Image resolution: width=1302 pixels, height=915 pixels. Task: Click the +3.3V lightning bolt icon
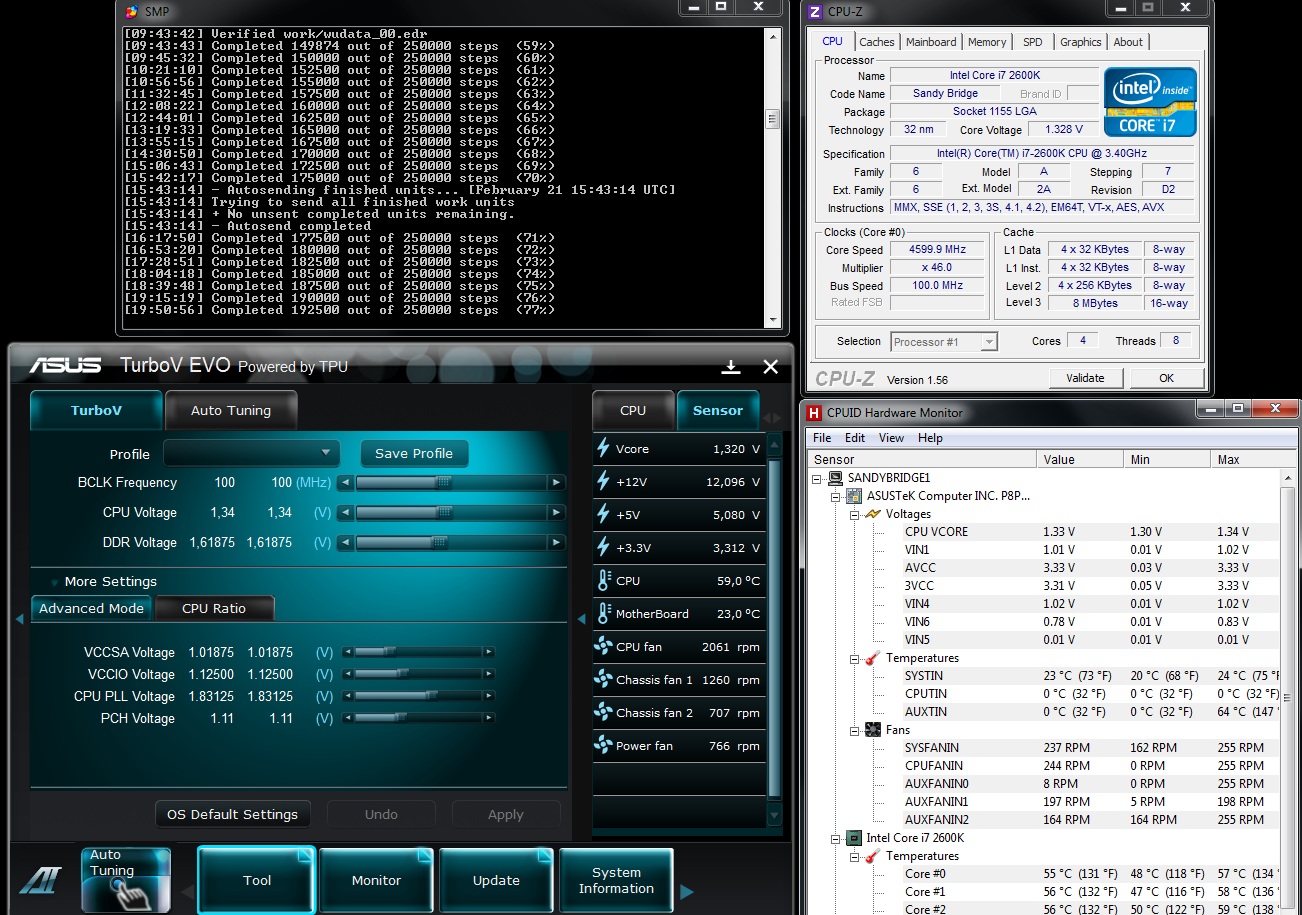click(603, 548)
